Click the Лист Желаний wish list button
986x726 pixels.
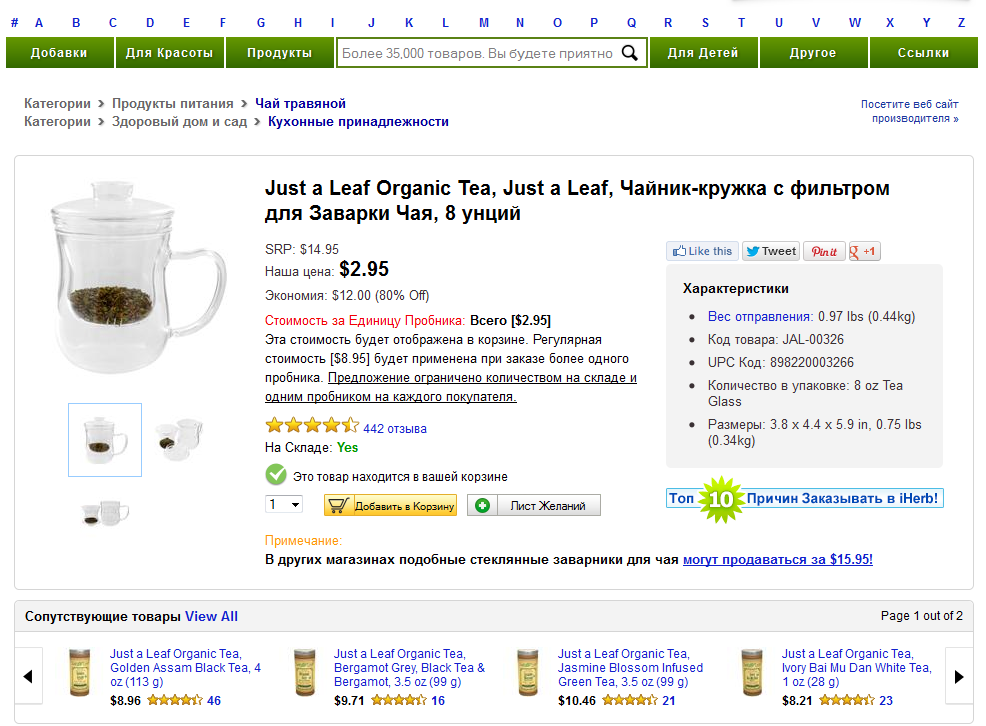(534, 506)
